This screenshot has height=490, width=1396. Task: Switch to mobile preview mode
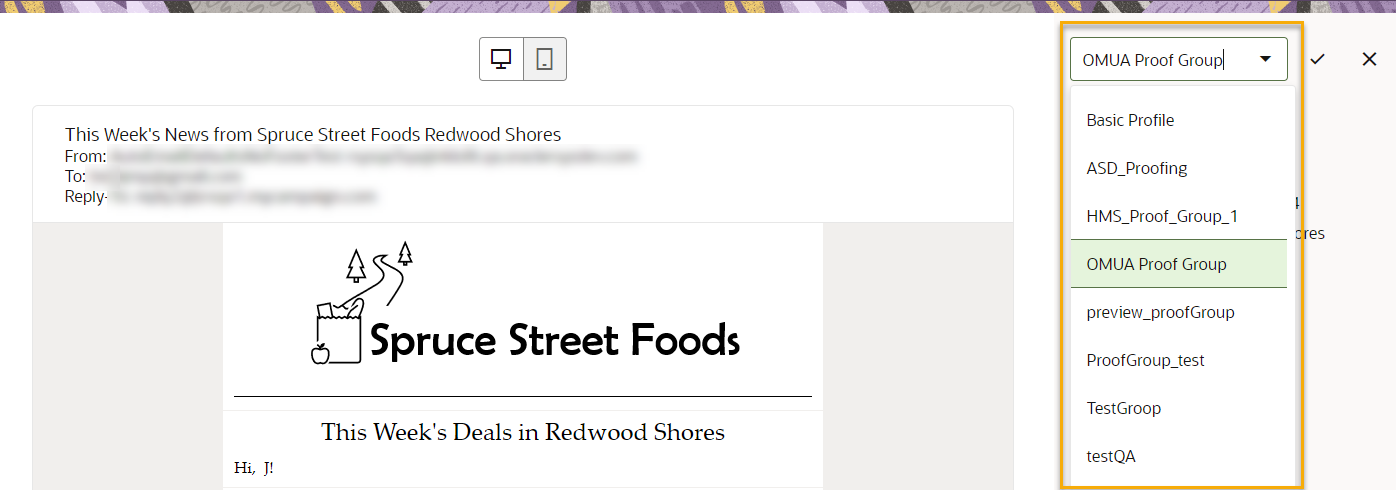[x=544, y=59]
